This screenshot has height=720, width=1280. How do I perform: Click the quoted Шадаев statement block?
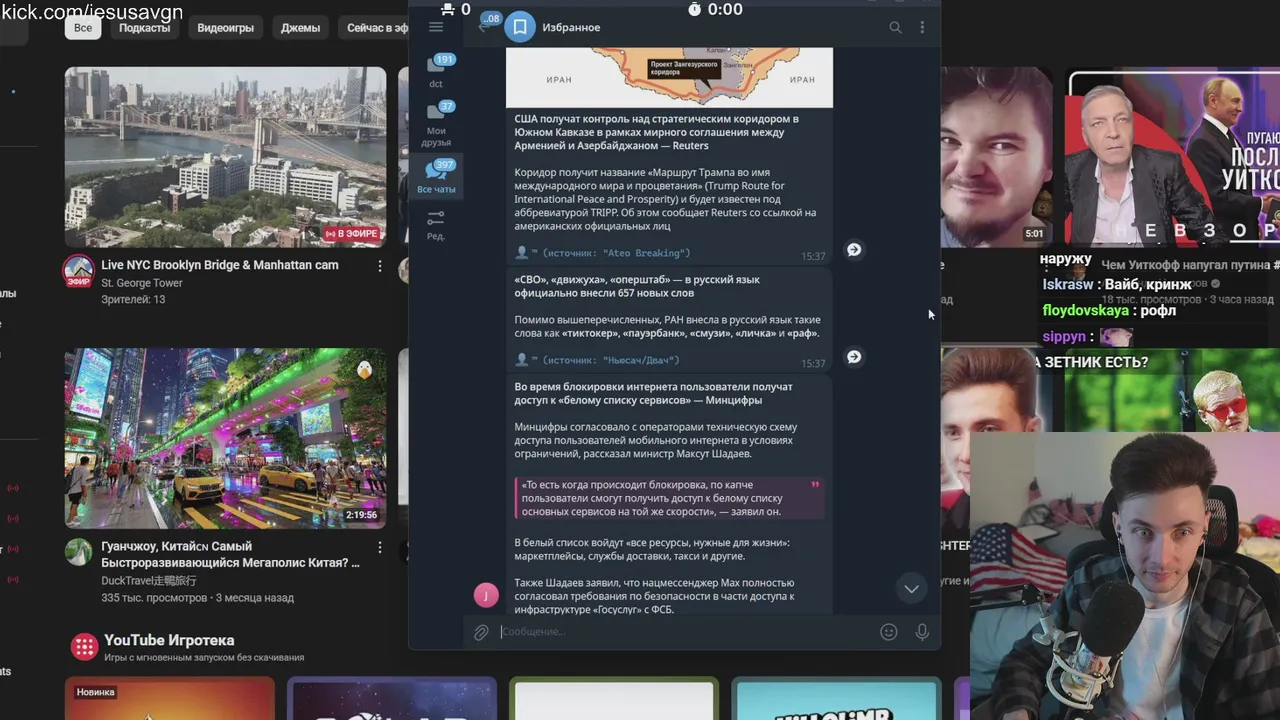point(669,498)
